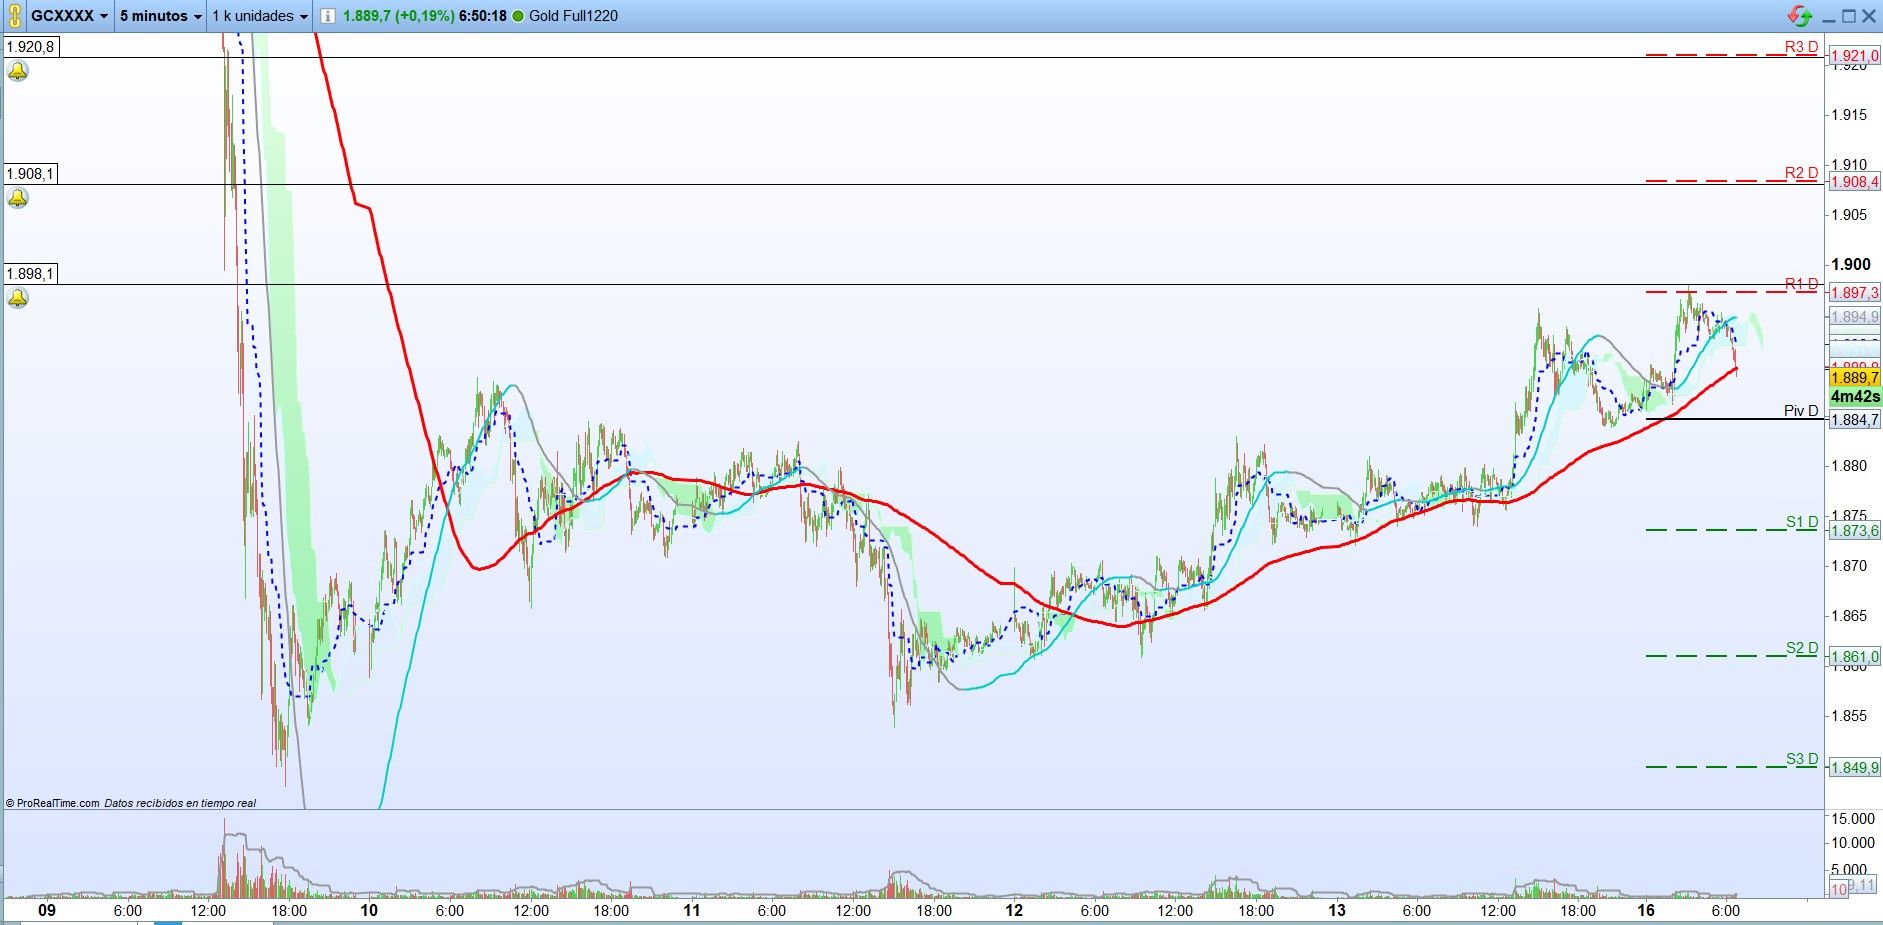Click the R1 D pivot label
This screenshot has height=925, width=1883.
1801,284
